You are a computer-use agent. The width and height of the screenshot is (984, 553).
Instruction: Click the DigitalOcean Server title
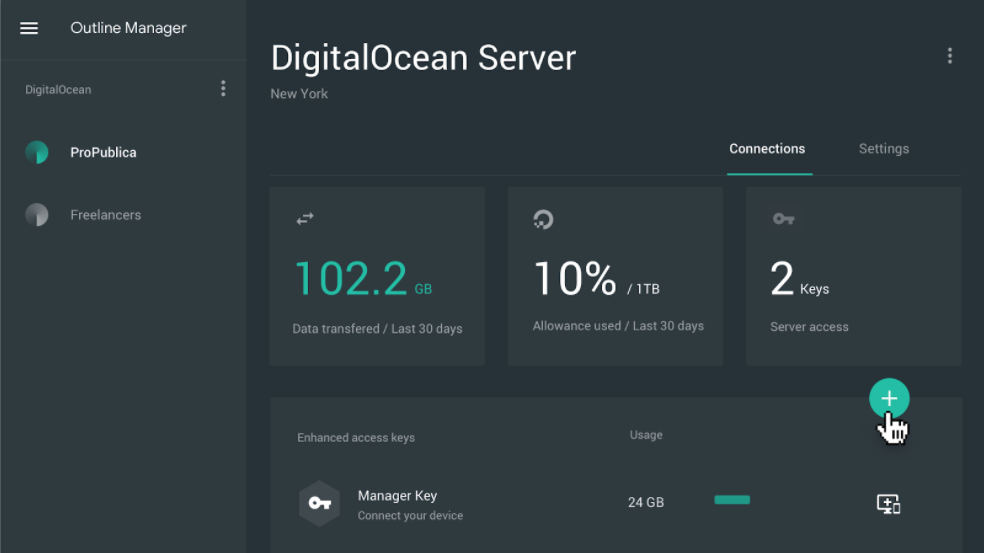[424, 58]
